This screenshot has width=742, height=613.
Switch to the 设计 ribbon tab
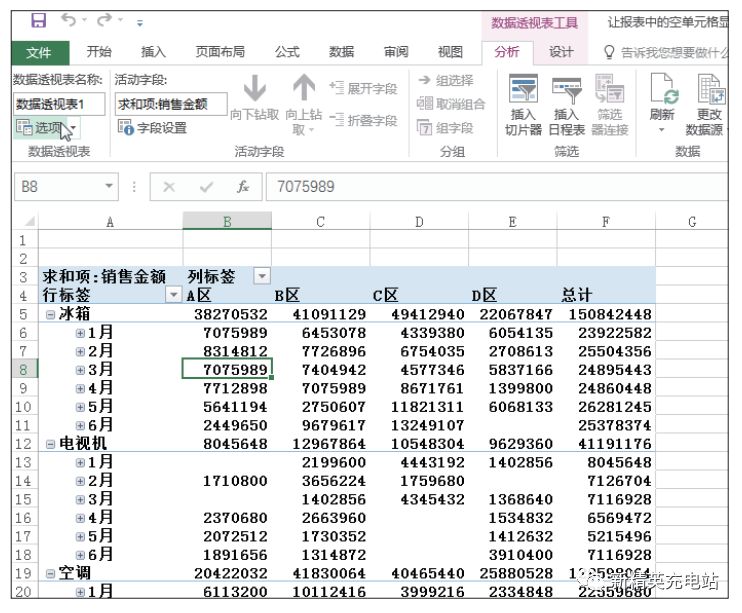point(561,52)
